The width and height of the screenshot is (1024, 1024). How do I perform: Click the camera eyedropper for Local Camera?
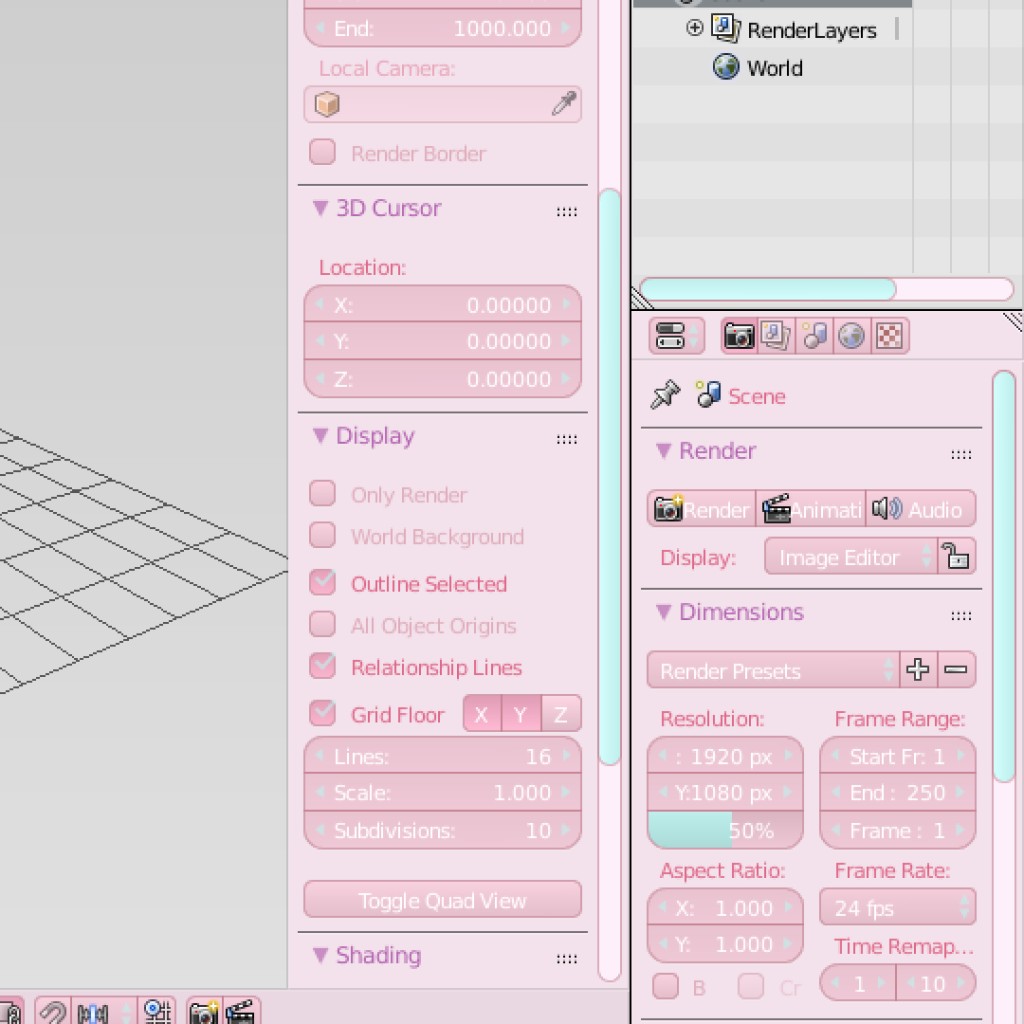[x=565, y=104]
